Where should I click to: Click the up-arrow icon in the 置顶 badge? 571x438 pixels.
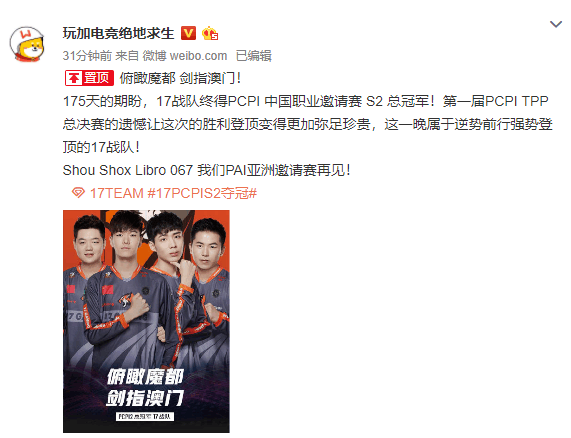pos(74,78)
